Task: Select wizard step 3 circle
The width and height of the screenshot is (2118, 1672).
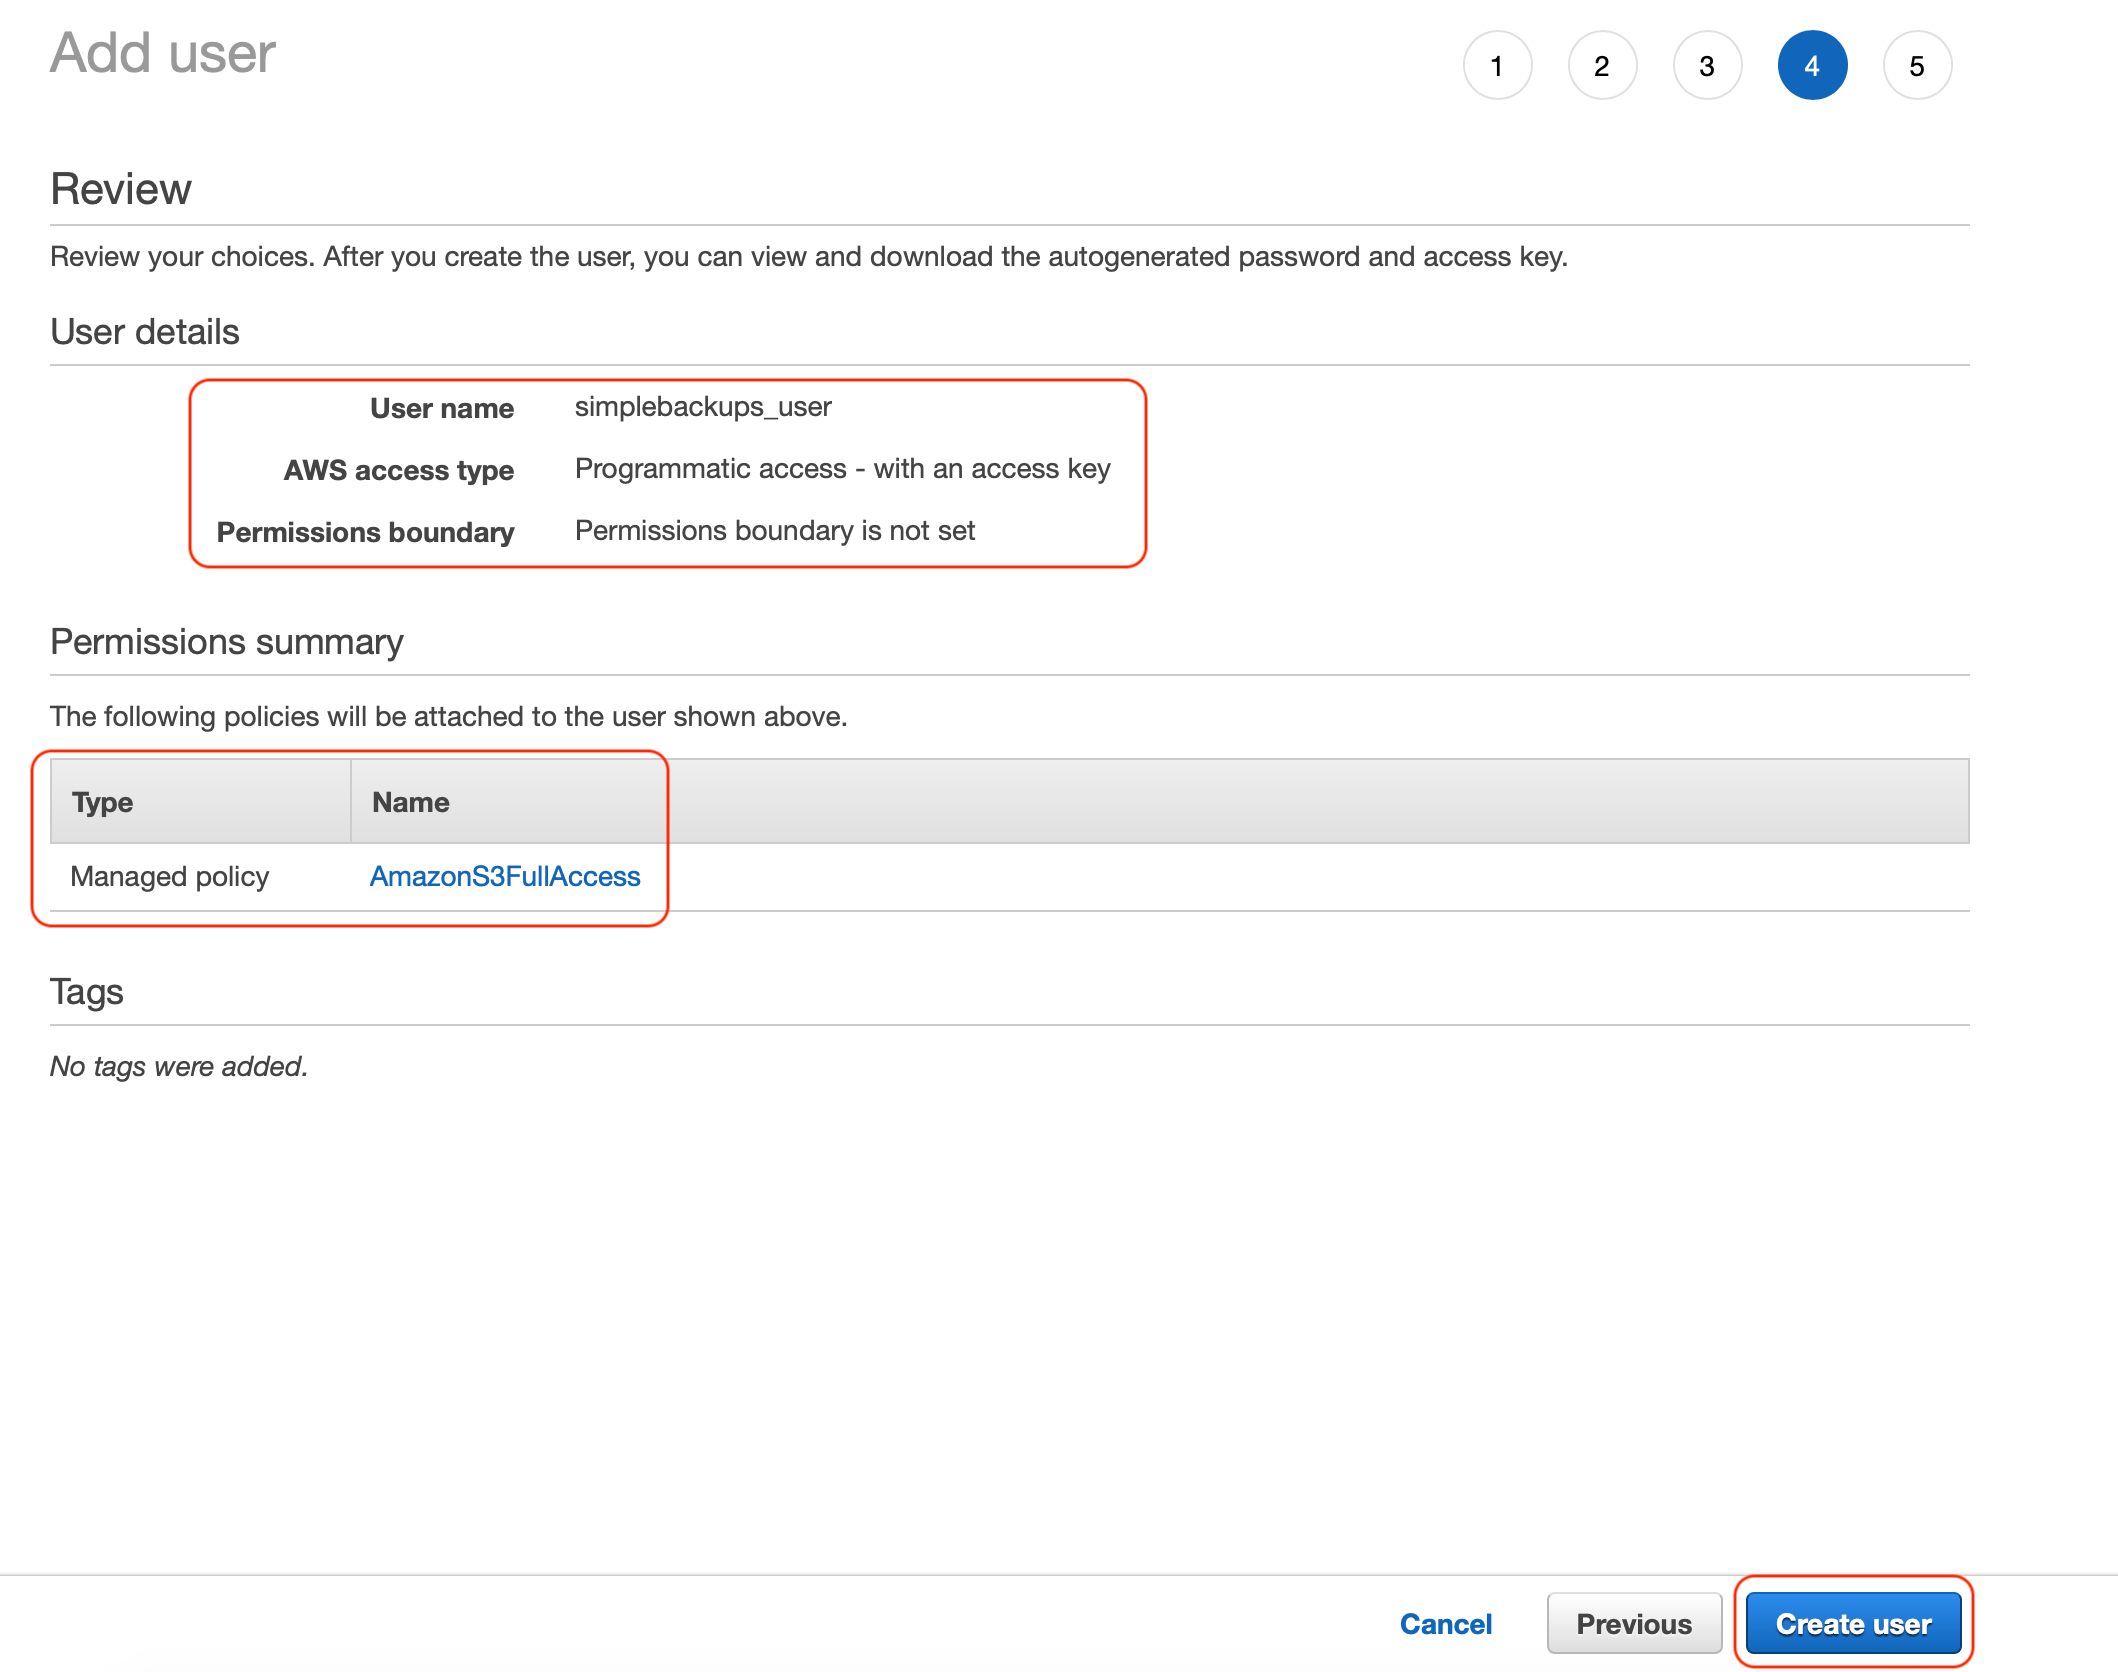Action: tap(1707, 64)
